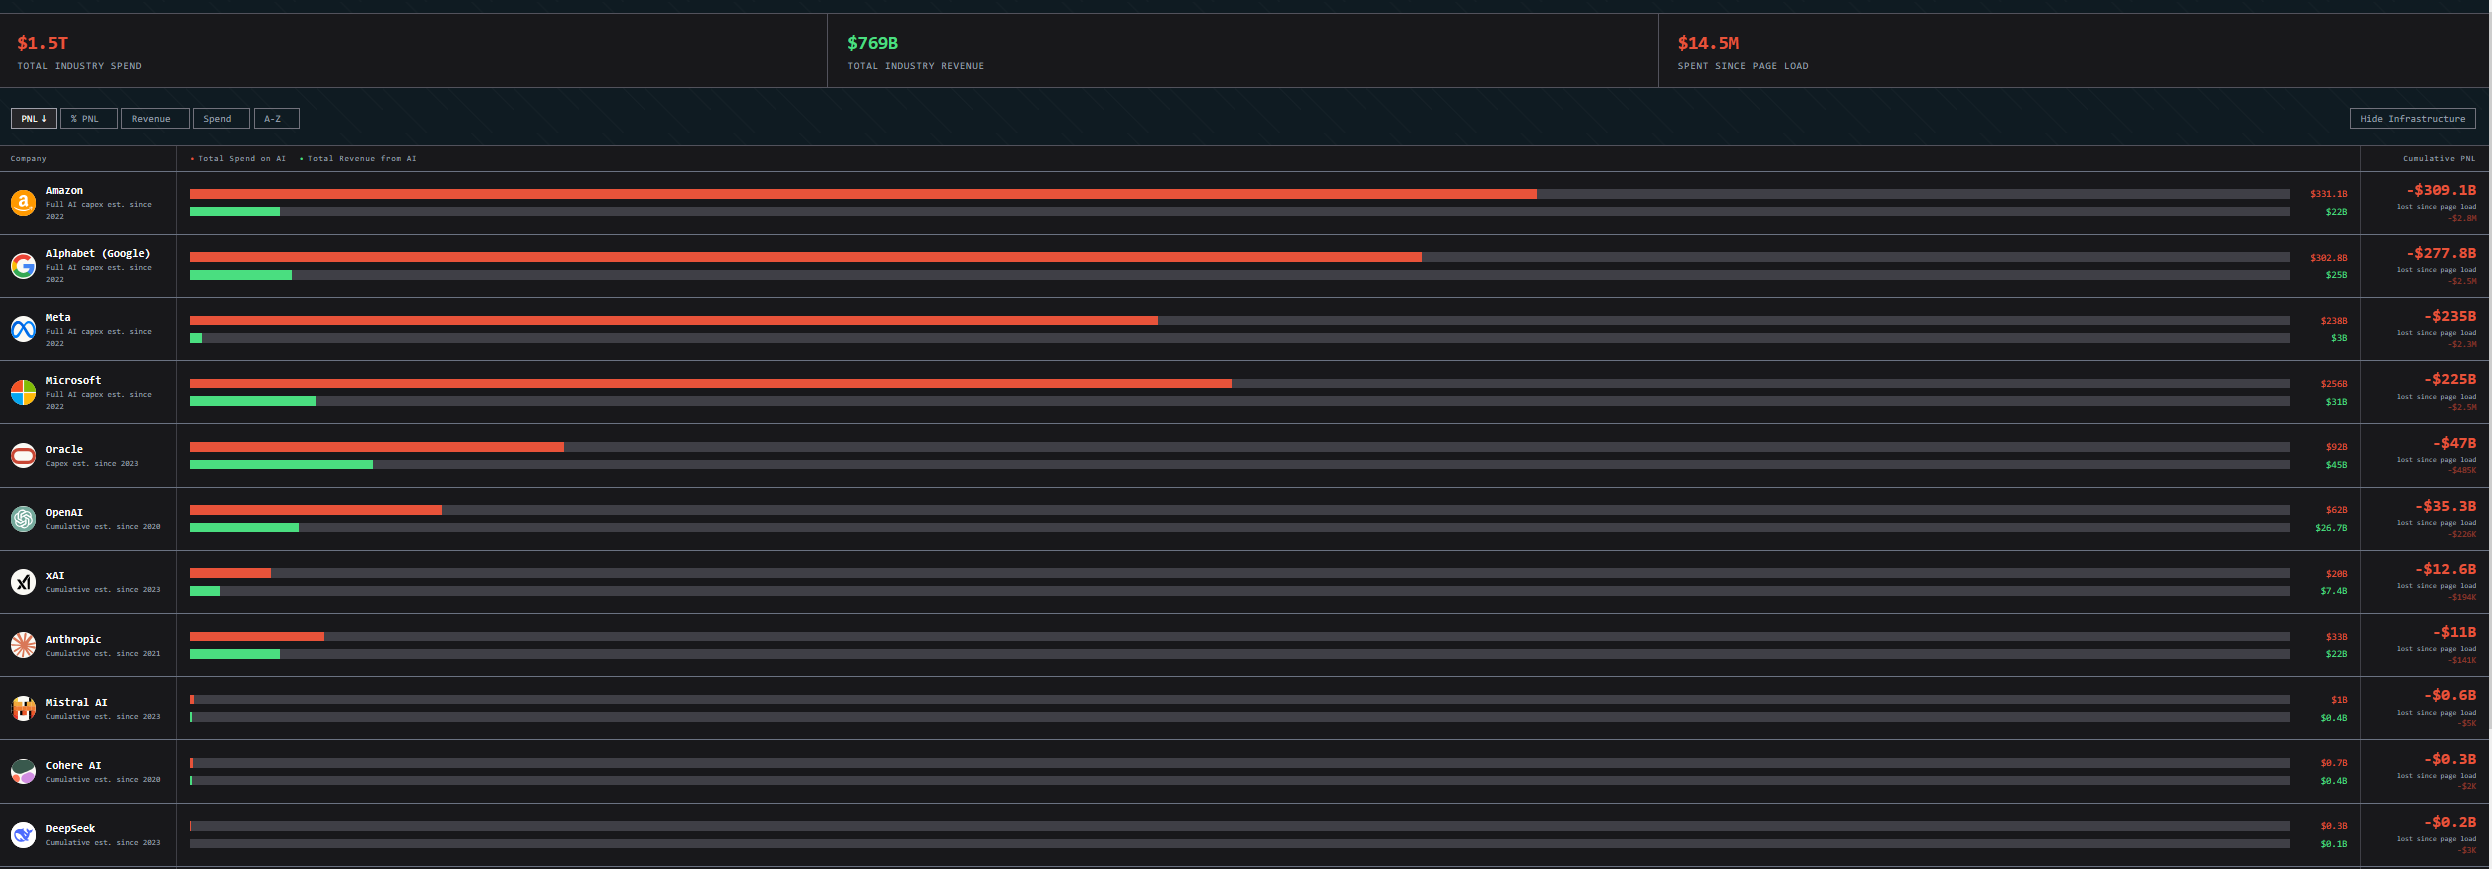Click Meta's -$235B cumulative PNL
The image size is (2492, 869).
2450,316
